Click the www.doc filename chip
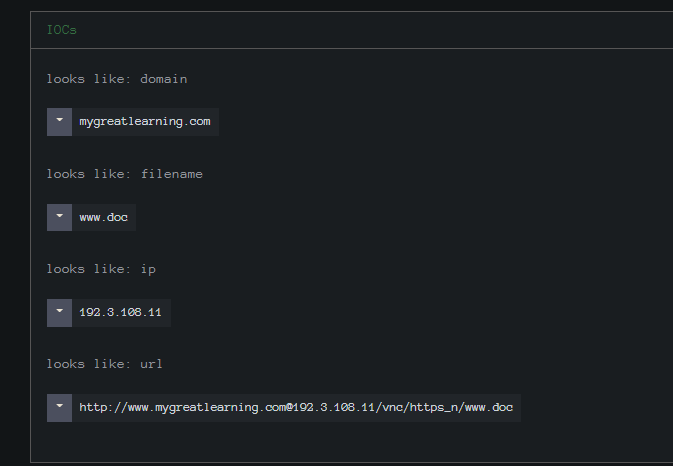Viewport: 673px width, 466px height. (103, 218)
